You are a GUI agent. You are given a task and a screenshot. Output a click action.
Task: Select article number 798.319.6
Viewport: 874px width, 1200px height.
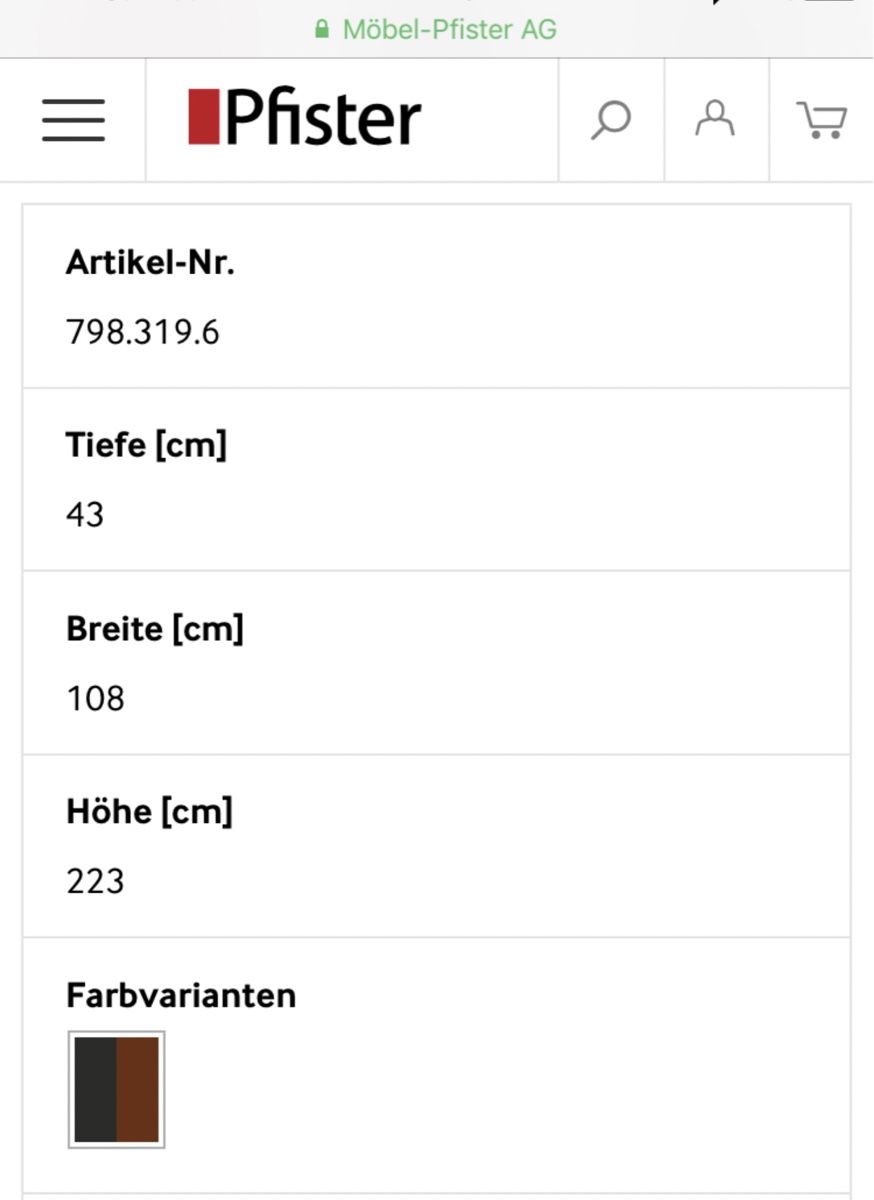click(x=142, y=331)
